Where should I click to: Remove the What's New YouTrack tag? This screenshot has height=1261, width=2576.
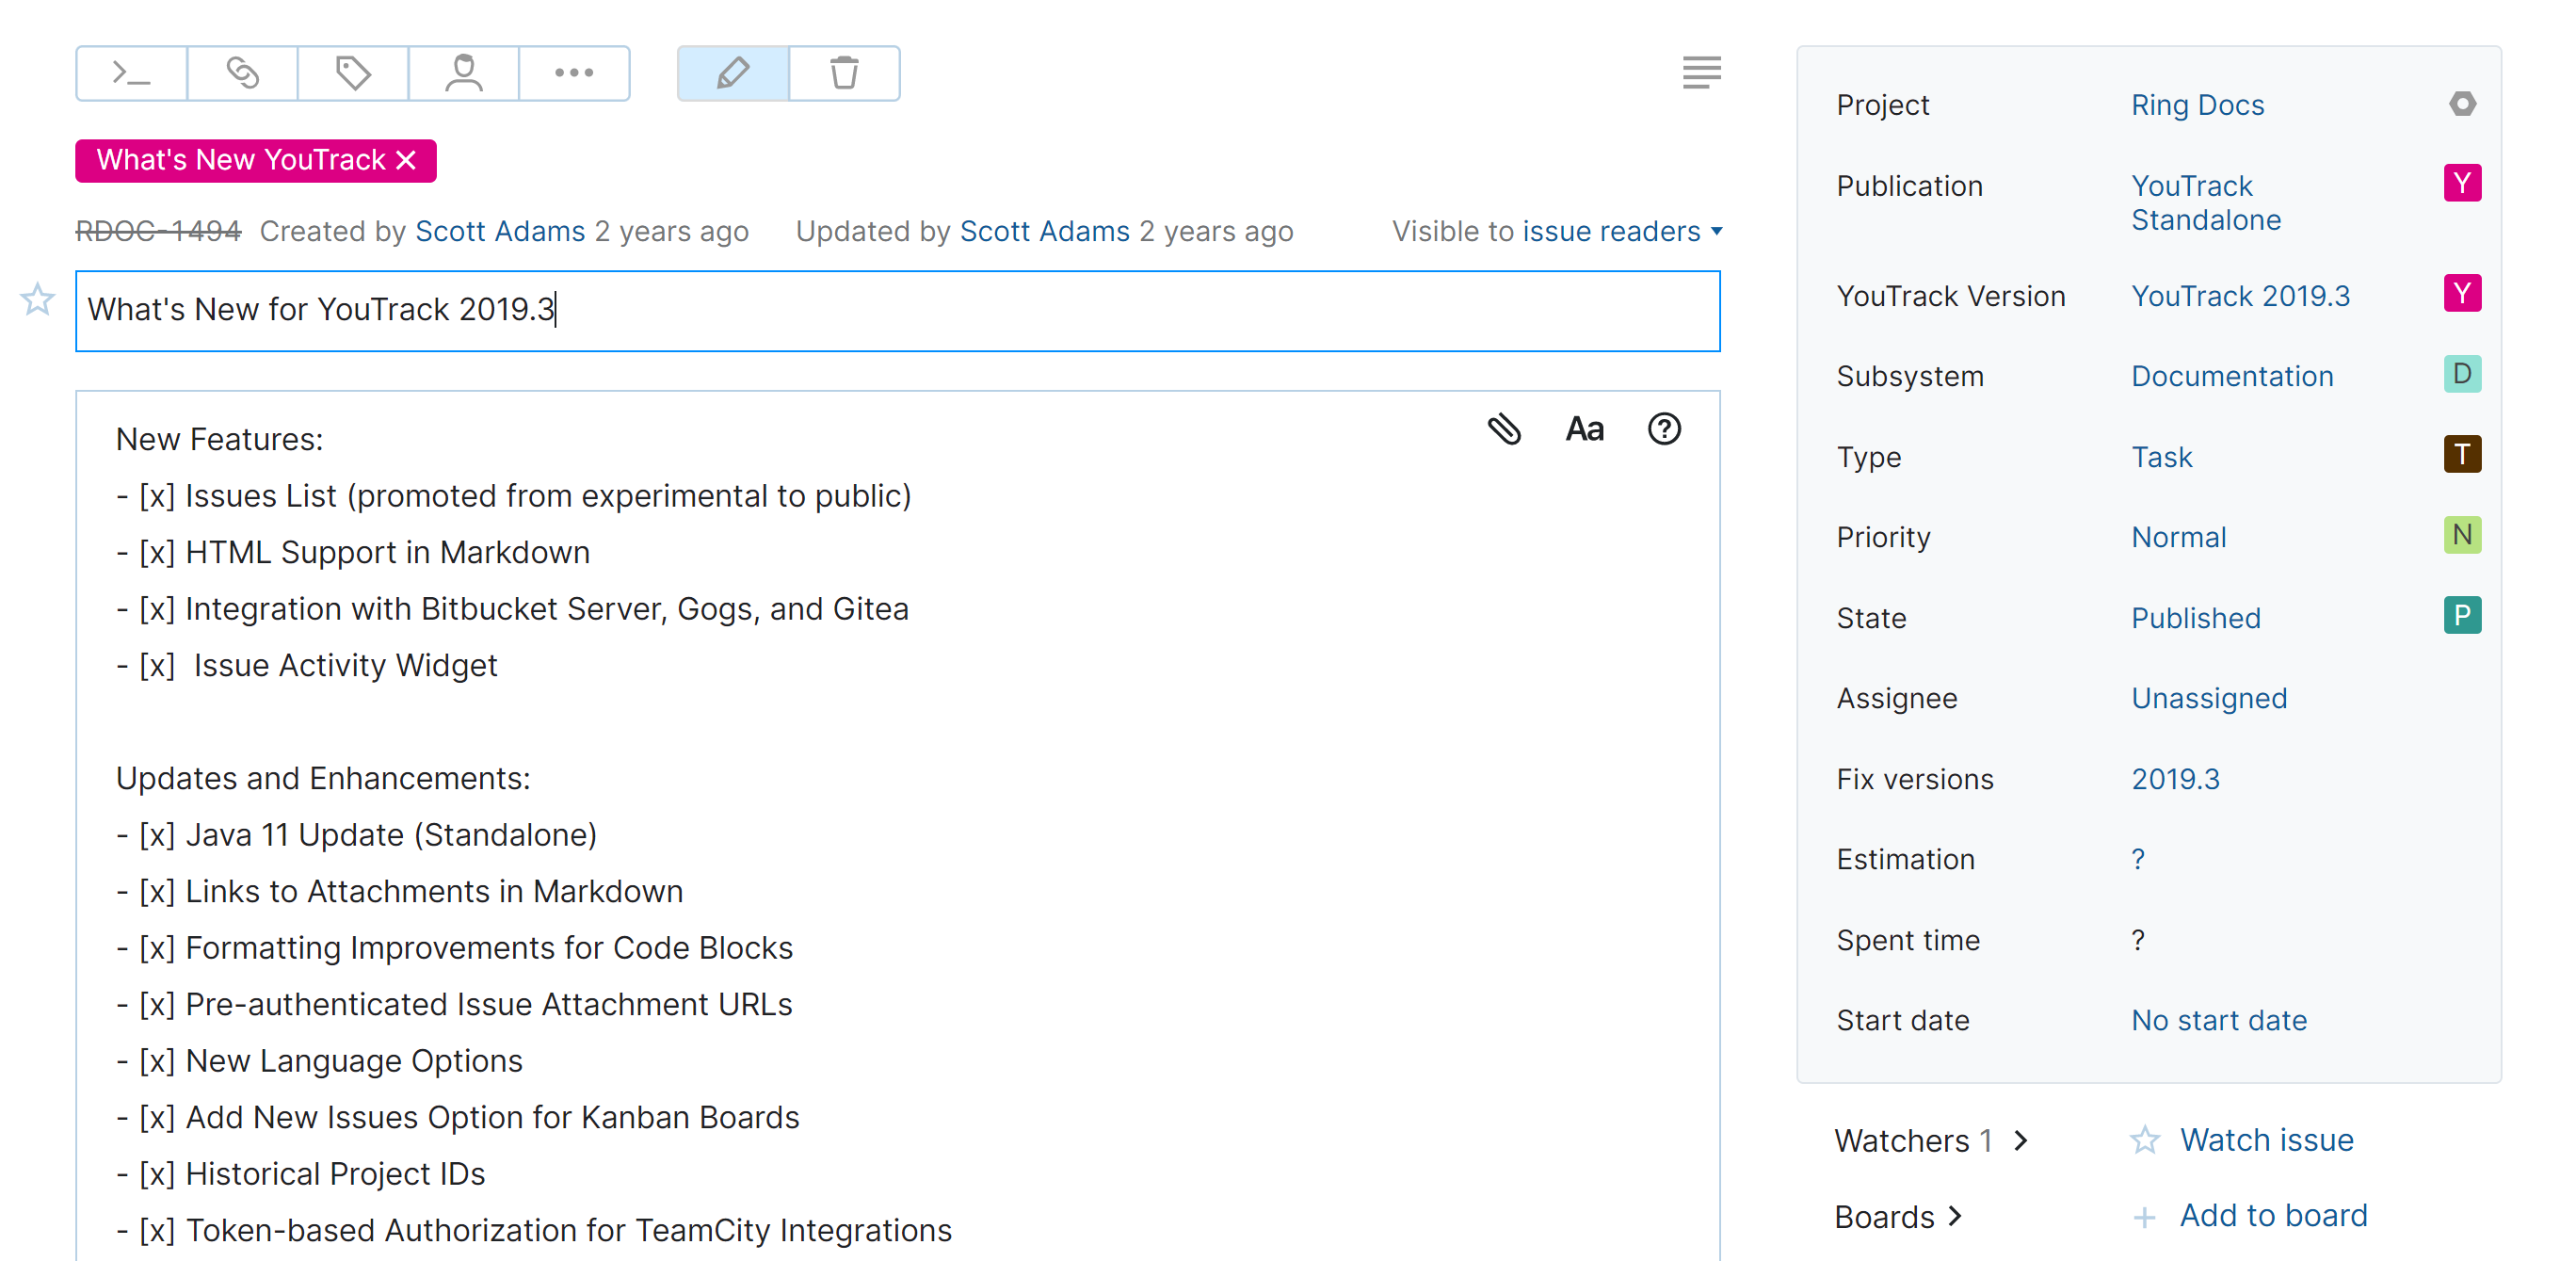tap(406, 160)
